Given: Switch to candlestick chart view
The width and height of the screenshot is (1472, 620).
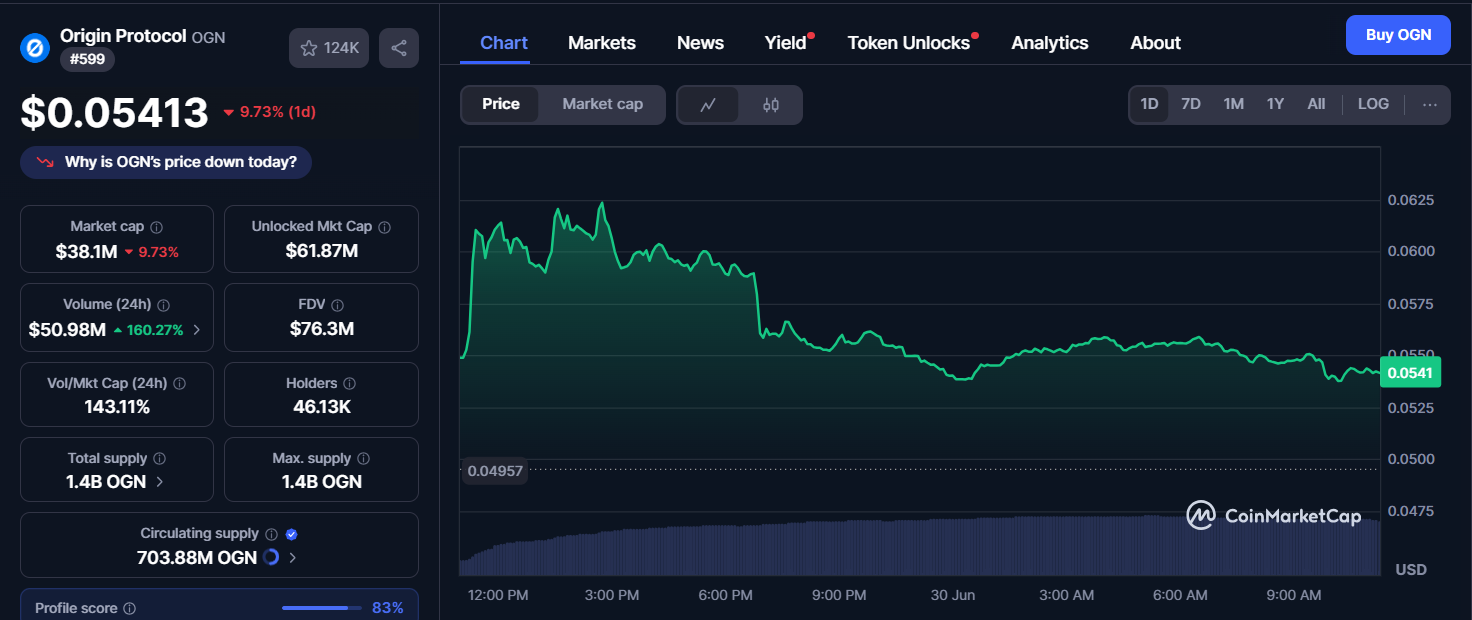Looking at the screenshot, I should coord(770,105).
